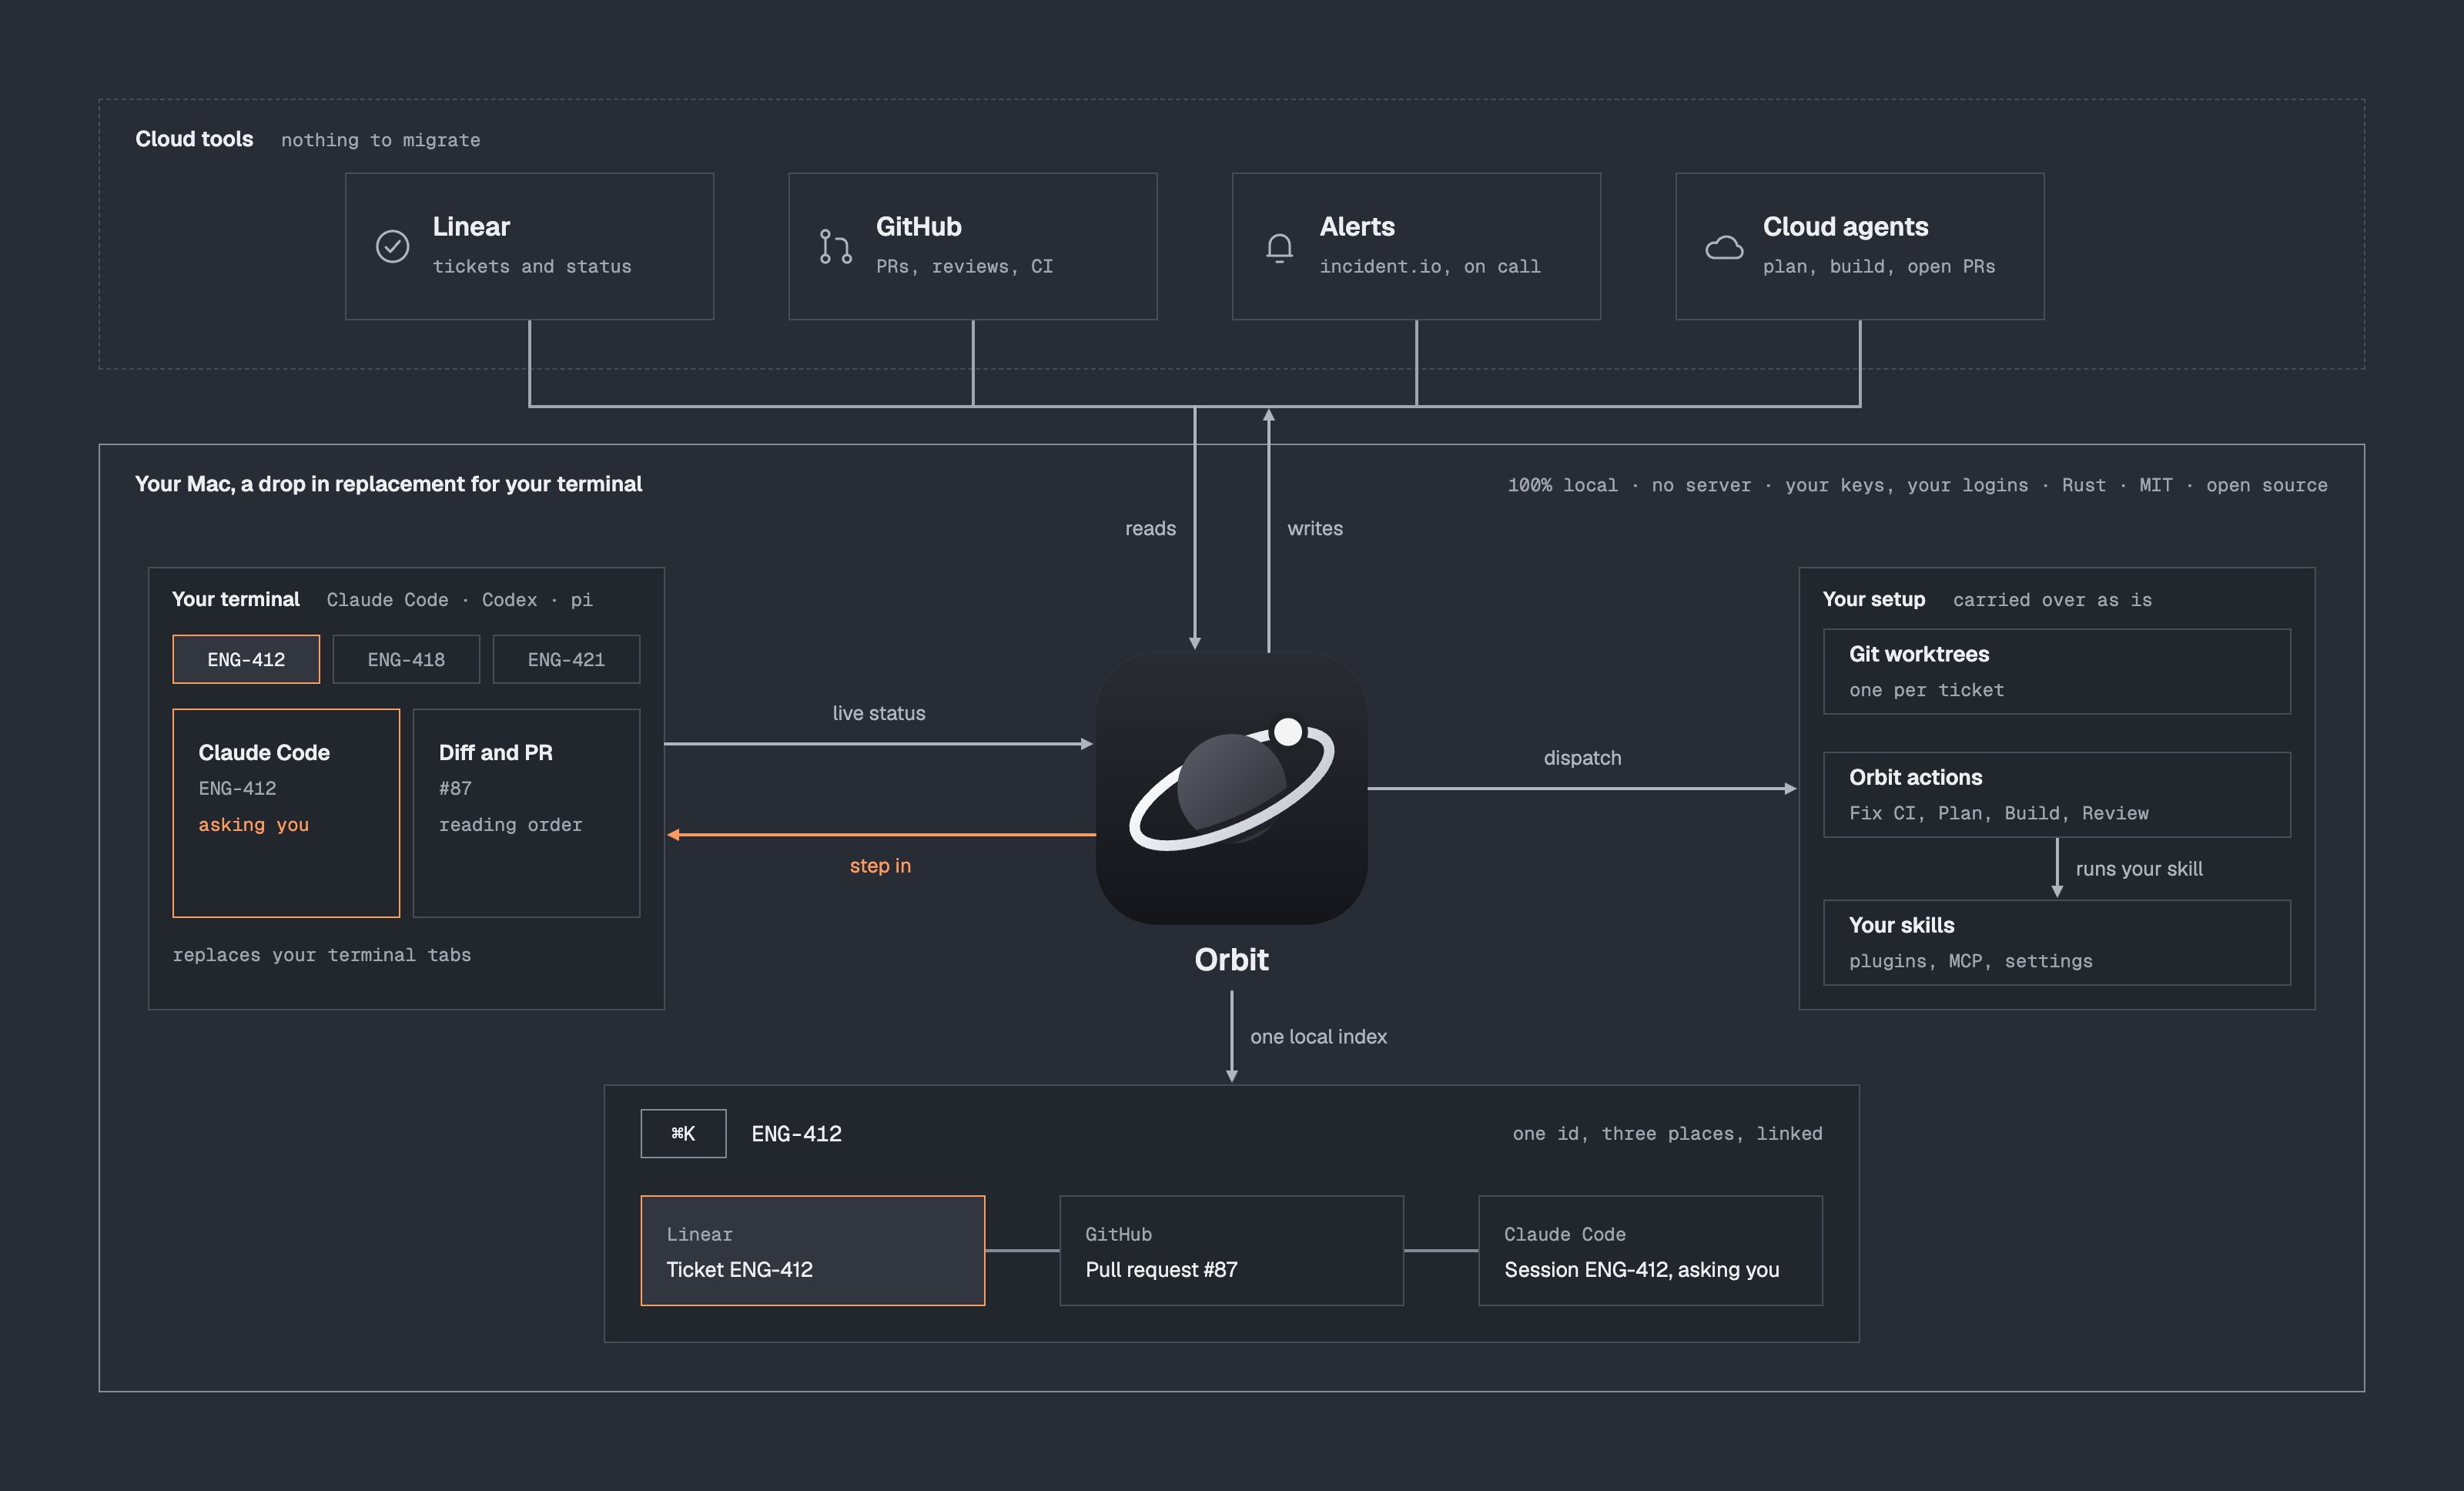Click the Linear checkmark circle icon

click(x=392, y=246)
